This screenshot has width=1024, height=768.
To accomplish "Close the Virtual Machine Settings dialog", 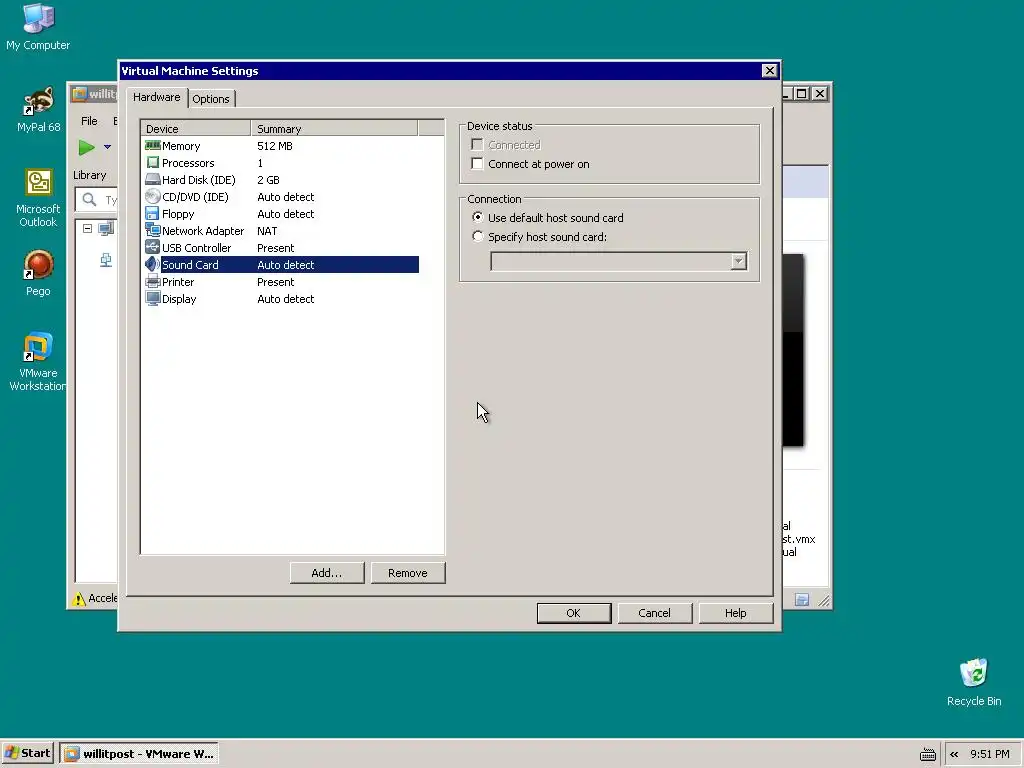I will (769, 71).
